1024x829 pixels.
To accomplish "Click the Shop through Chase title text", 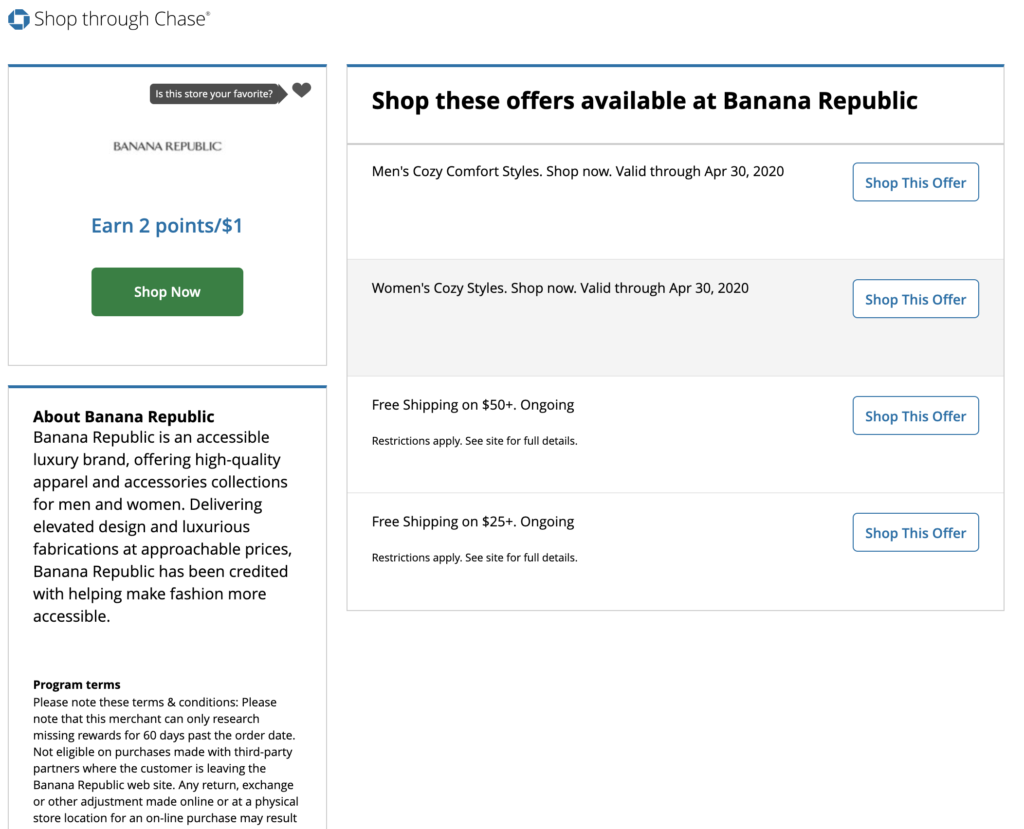I will pos(121,19).
